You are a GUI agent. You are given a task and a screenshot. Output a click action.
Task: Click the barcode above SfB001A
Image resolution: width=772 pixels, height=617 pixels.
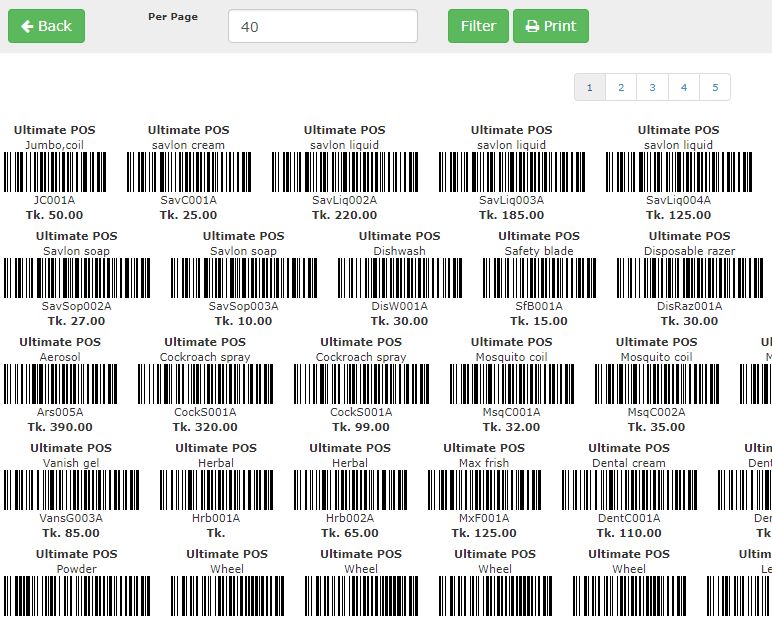(539, 278)
